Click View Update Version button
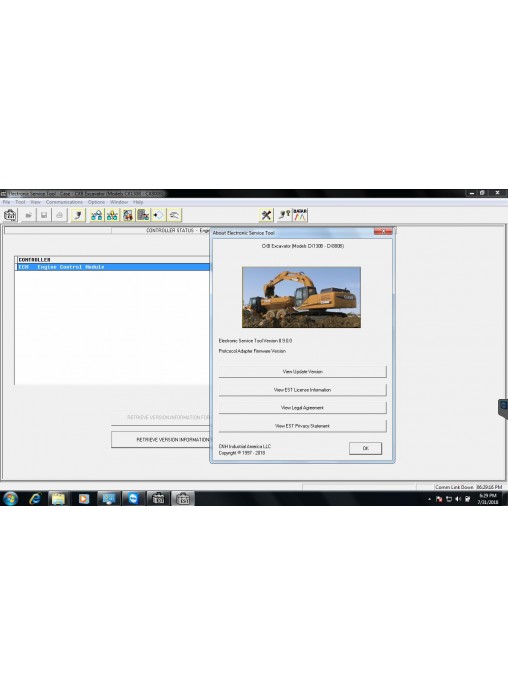Image resolution: width=508 pixels, height=696 pixels. [x=302, y=372]
